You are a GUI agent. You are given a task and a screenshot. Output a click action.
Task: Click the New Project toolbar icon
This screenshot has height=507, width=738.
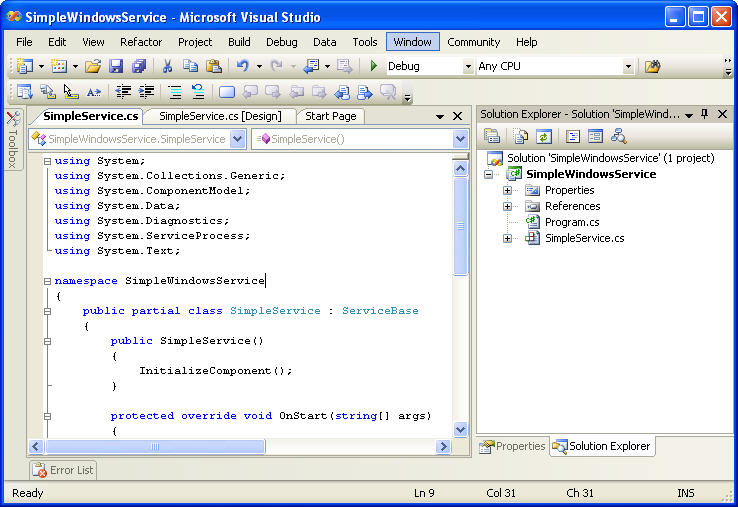click(x=24, y=66)
